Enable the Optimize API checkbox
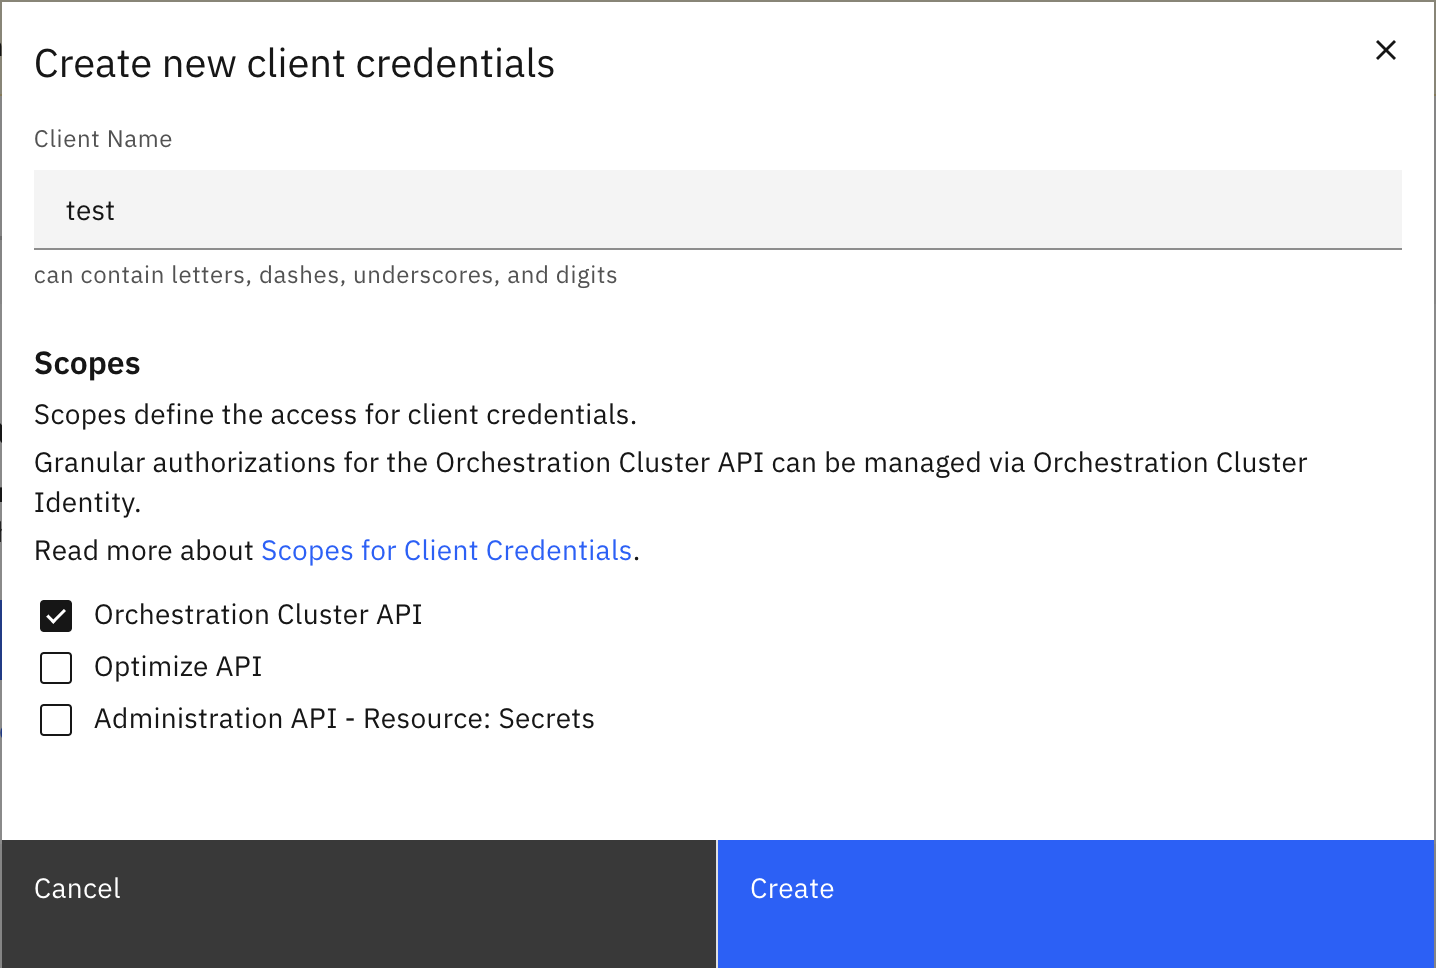The width and height of the screenshot is (1436, 968). 56,668
